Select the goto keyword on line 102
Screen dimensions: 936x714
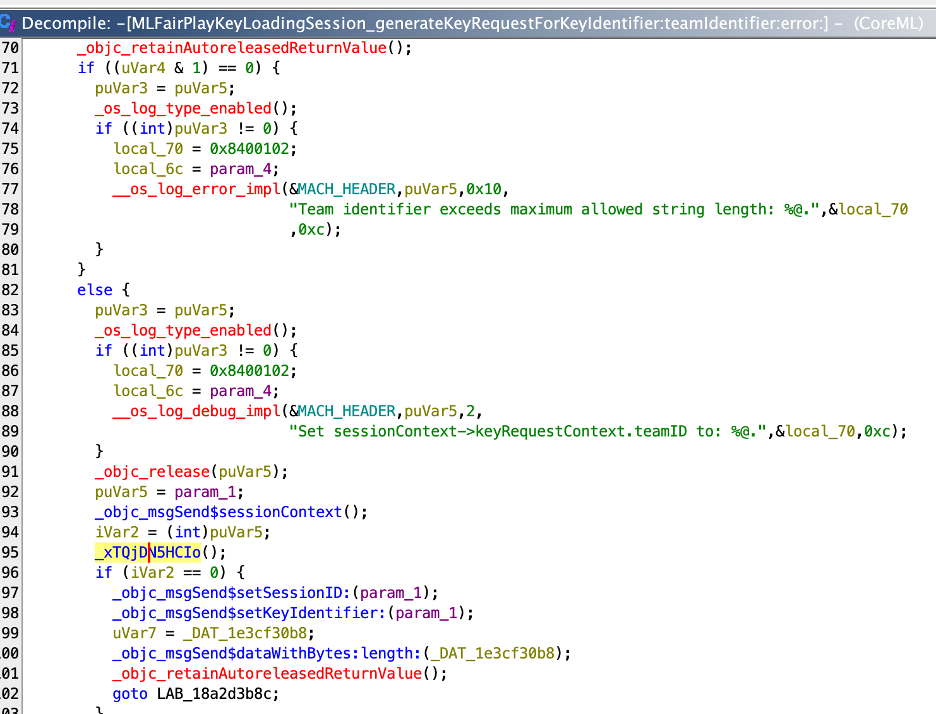click(x=130, y=693)
